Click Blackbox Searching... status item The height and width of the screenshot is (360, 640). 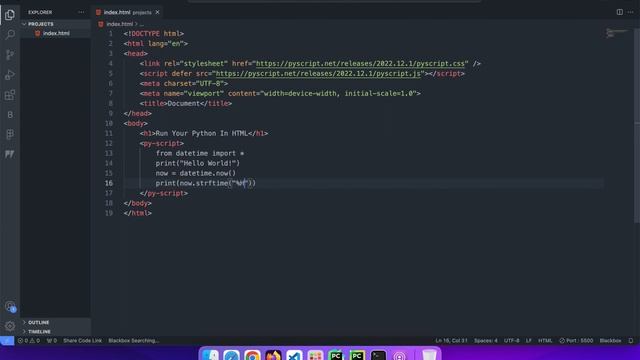pos(133,340)
